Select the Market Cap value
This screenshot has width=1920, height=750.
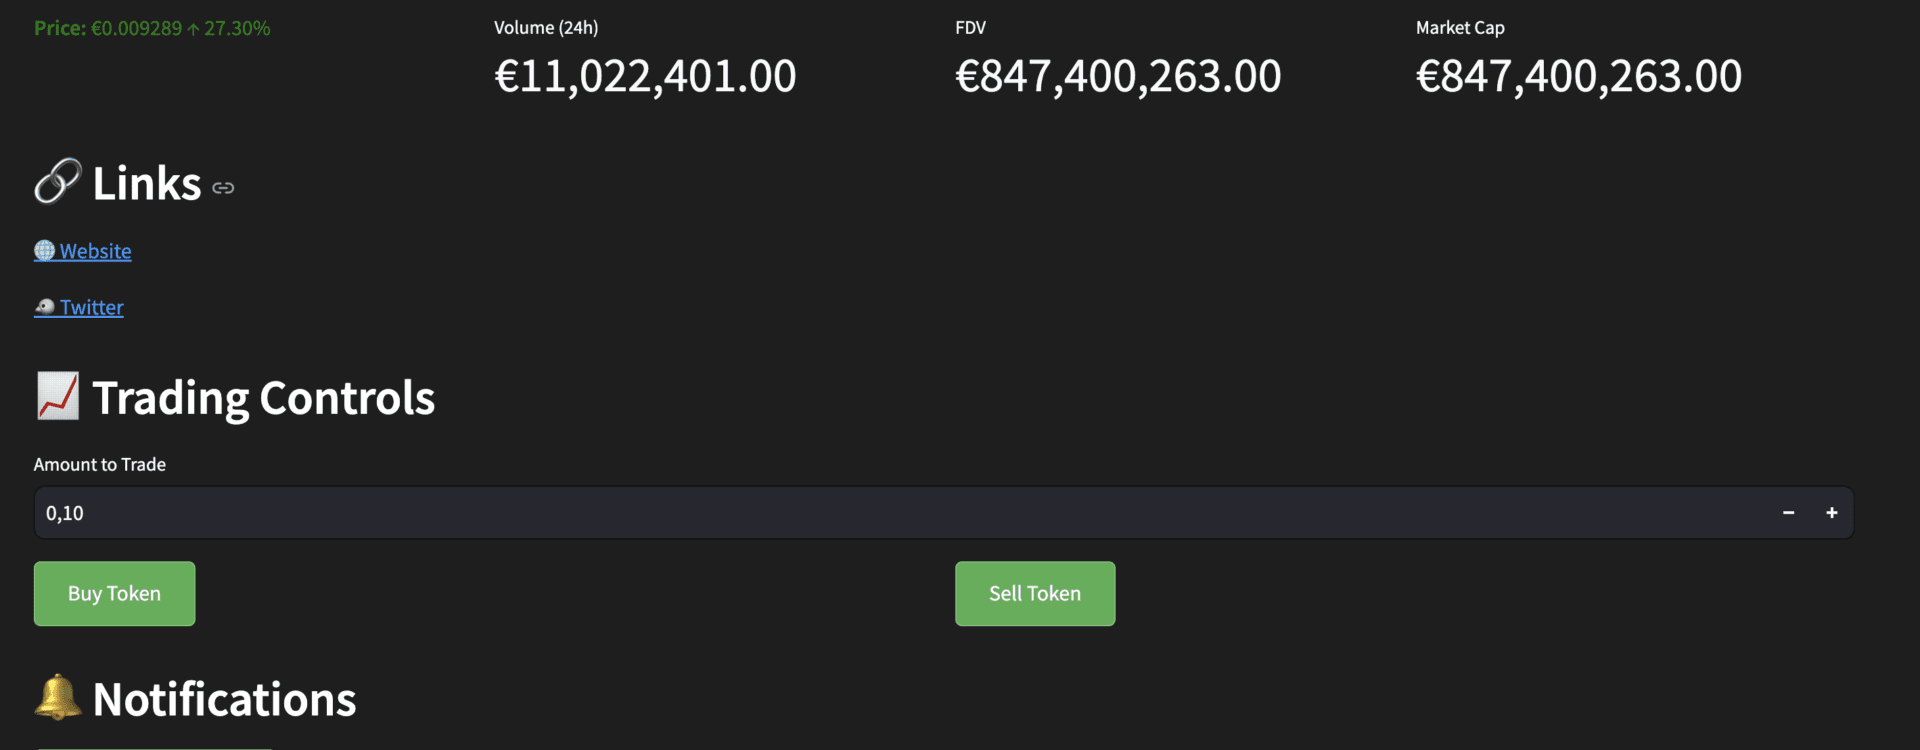[1579, 76]
